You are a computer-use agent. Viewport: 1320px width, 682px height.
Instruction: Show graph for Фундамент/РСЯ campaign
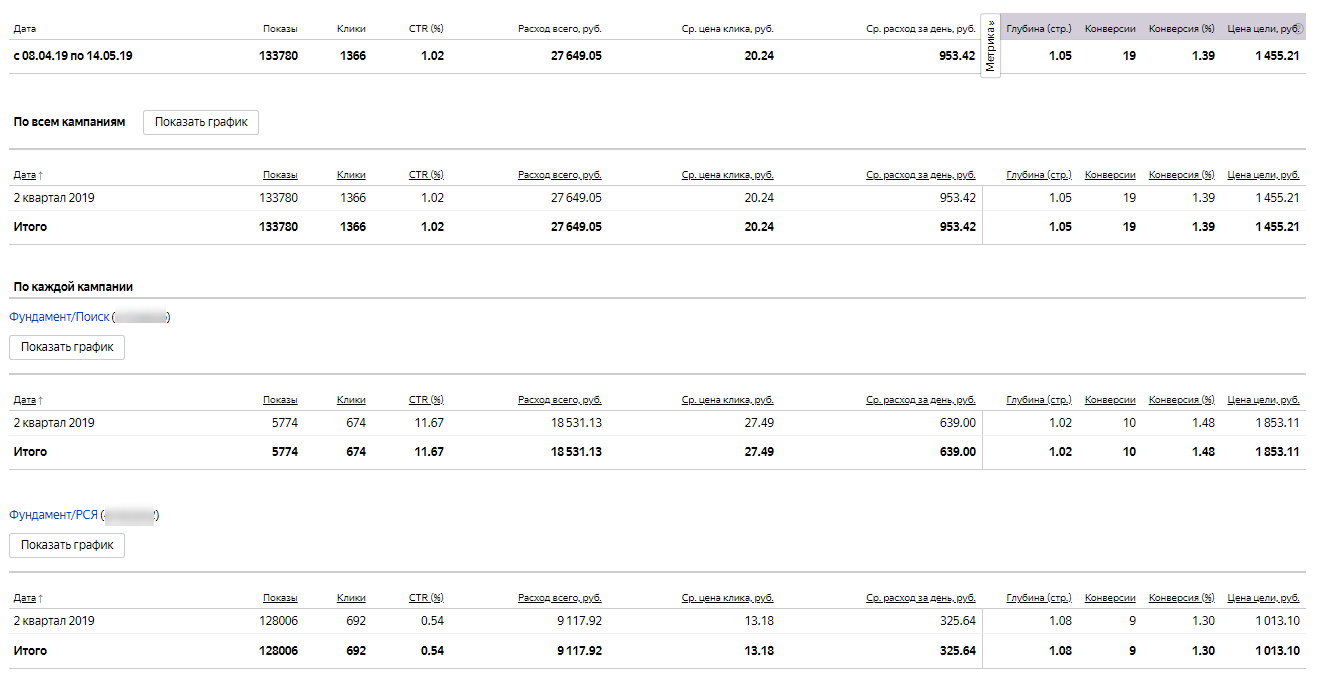click(67, 545)
